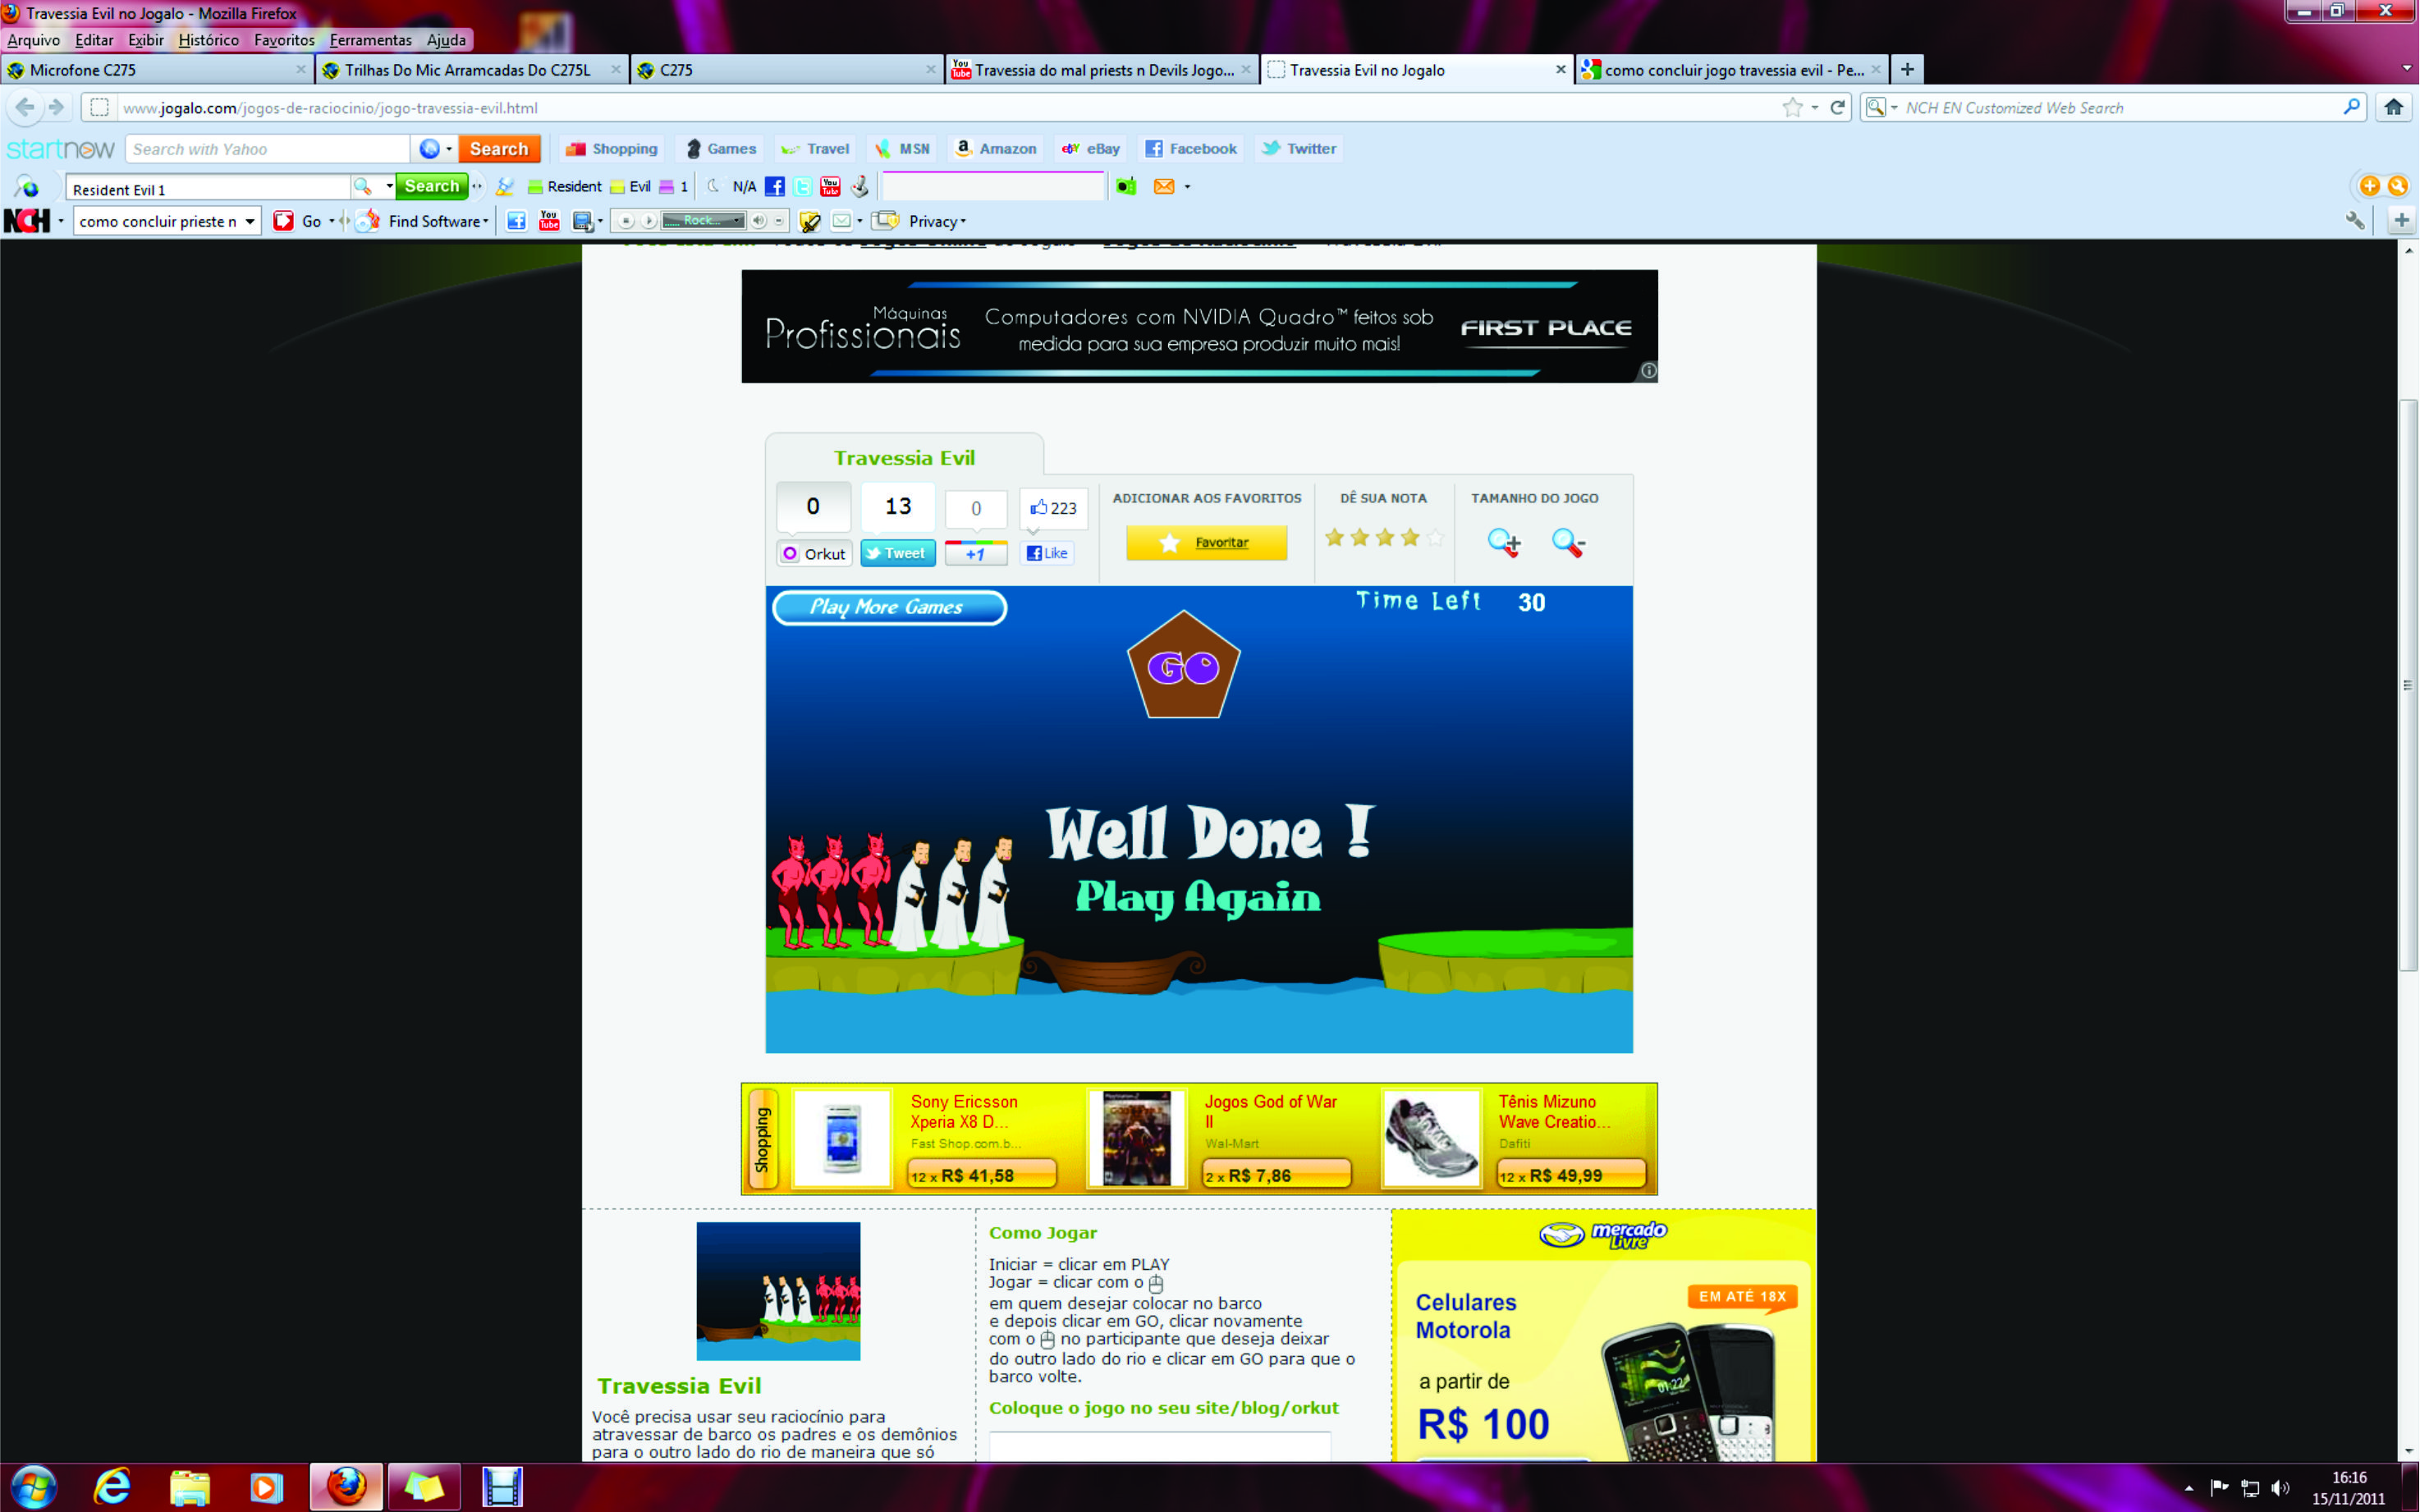
Task: Open Windows Media Player from taskbar
Action: 266,1487
